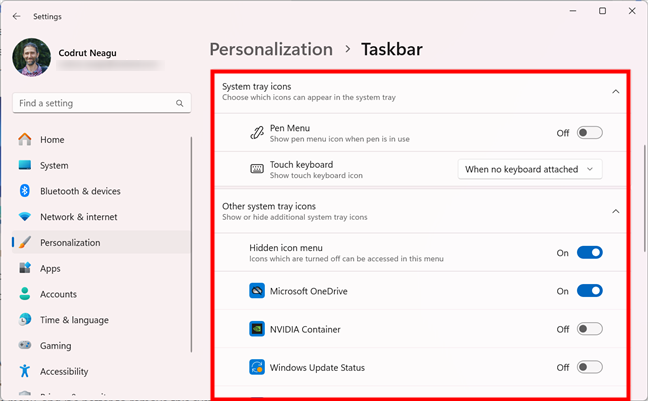
Task: Click the Microsoft OneDrive app icon
Action: (257, 291)
